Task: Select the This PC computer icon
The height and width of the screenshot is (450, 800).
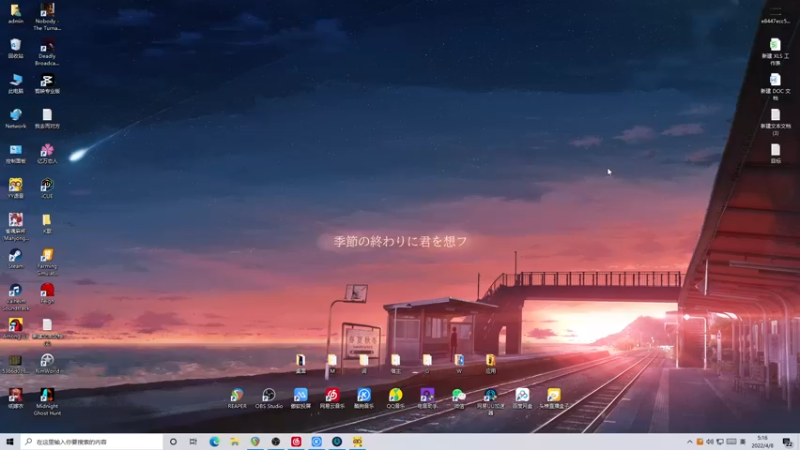Action: [15, 83]
